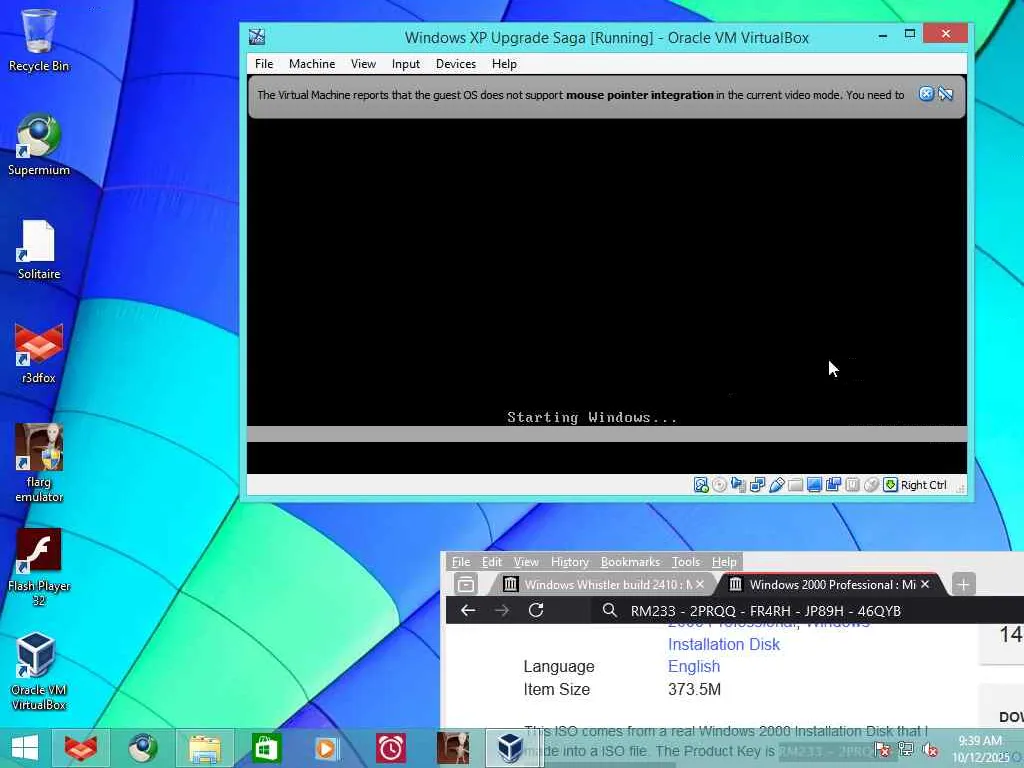Click the tab overview button left of tabs
This screenshot has width=1024, height=768.
466,584
